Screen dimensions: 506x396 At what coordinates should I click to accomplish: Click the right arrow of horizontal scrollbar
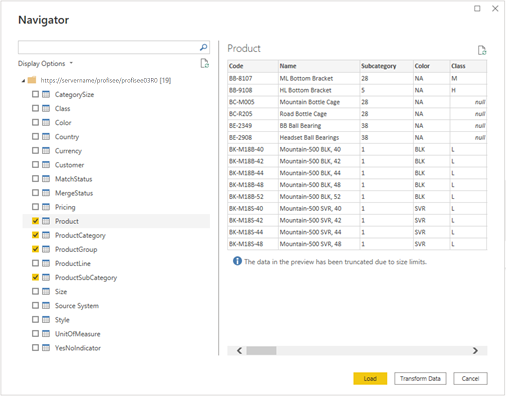click(x=475, y=350)
